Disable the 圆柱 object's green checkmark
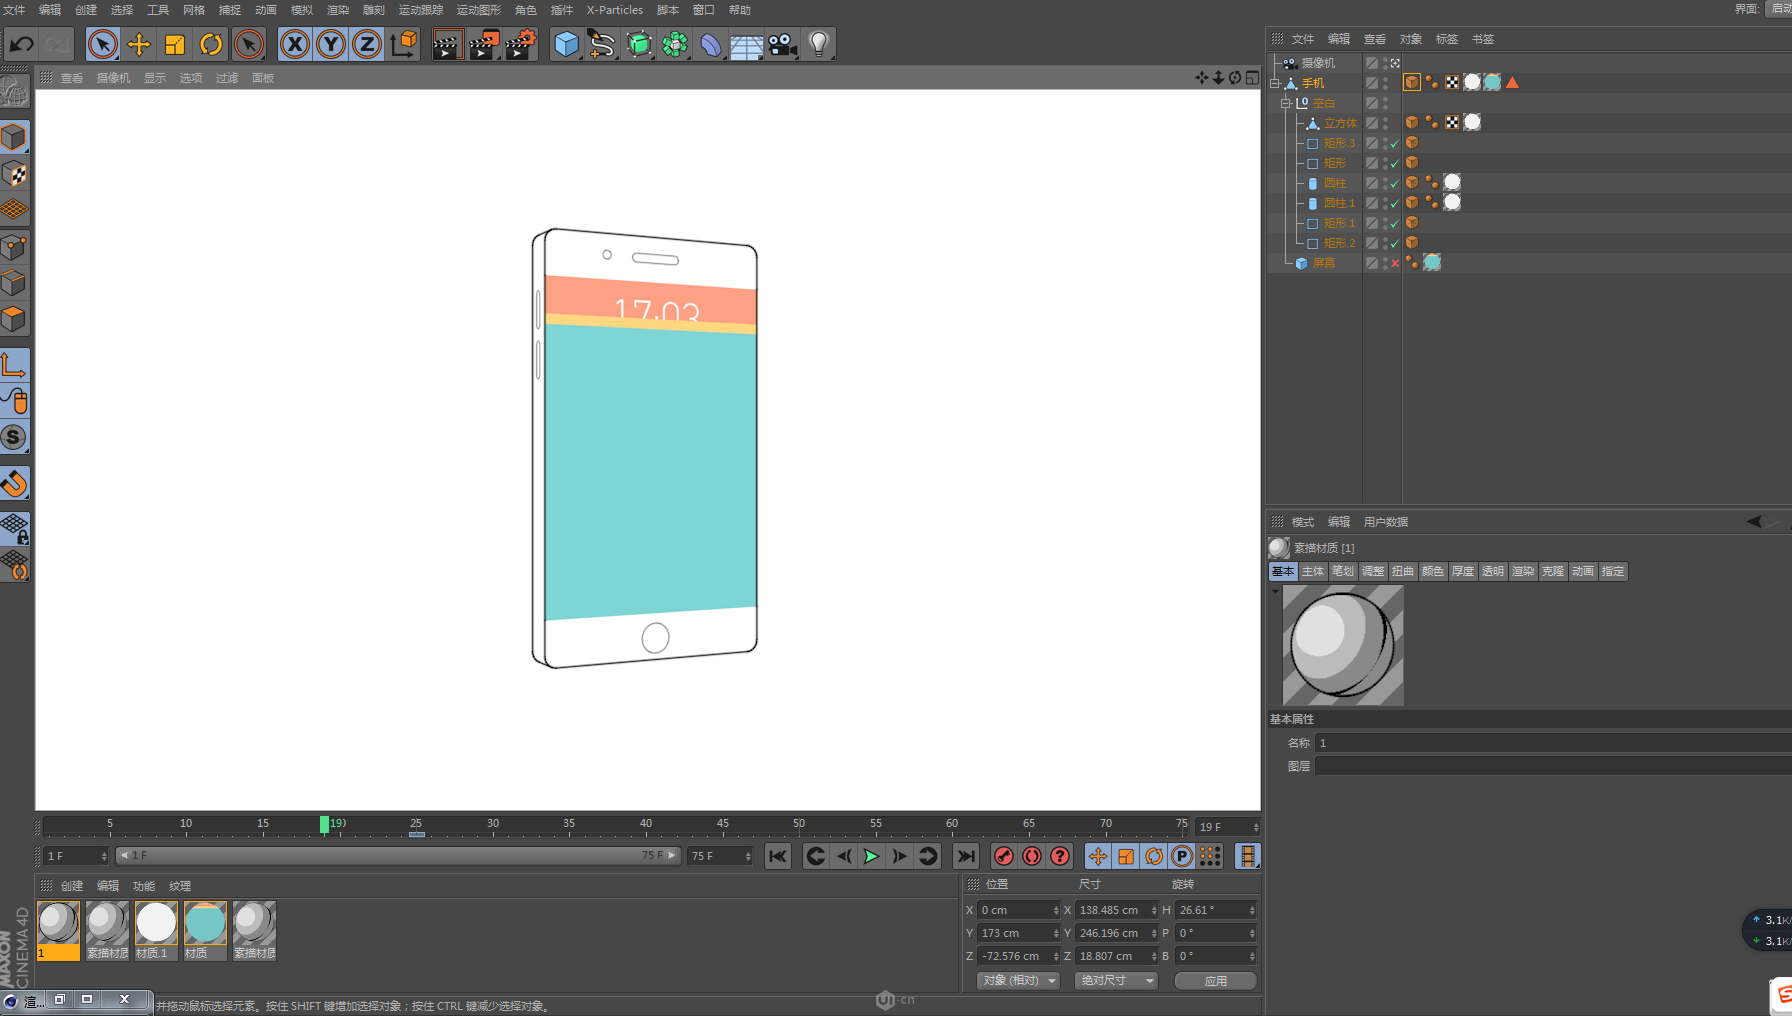The image size is (1792, 1016). coord(1395,183)
